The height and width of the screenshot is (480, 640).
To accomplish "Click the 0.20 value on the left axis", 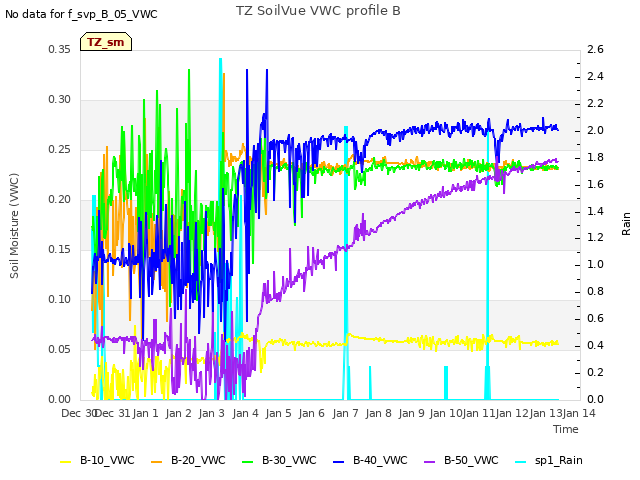I will (60, 200).
